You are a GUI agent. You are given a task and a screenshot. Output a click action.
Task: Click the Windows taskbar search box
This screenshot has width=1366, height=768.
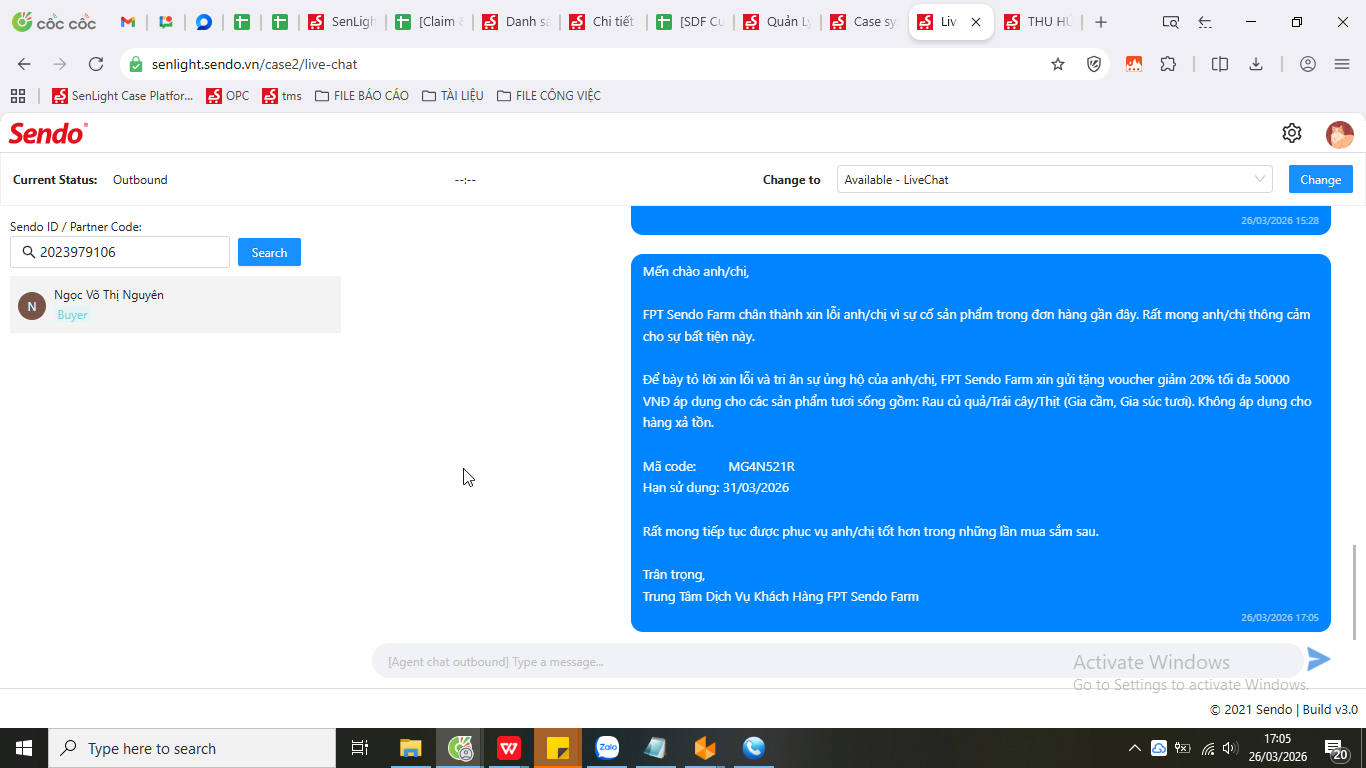(192, 748)
